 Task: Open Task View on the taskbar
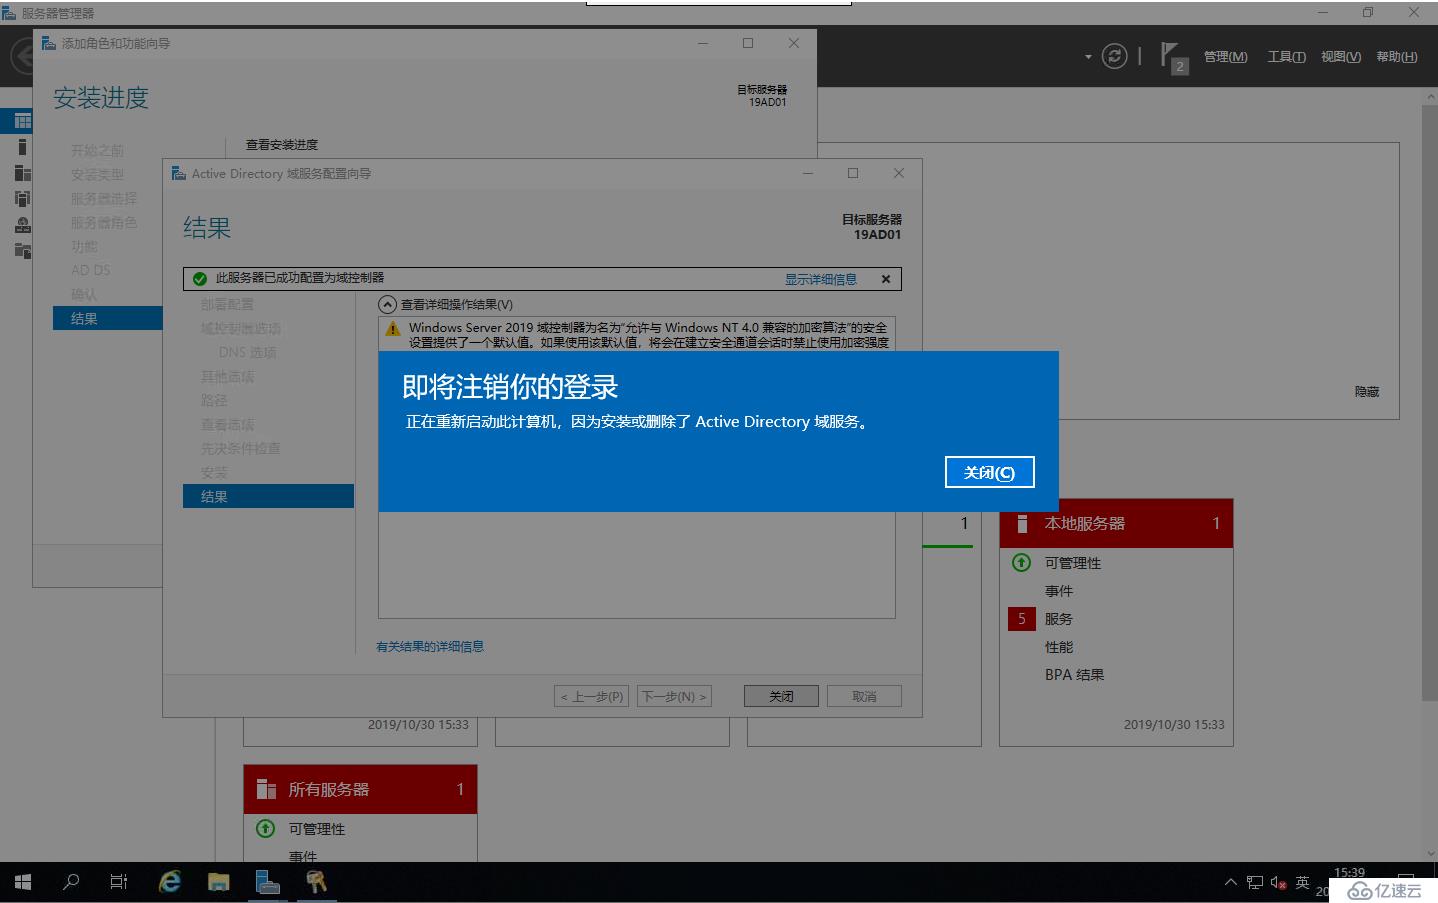[x=118, y=882]
